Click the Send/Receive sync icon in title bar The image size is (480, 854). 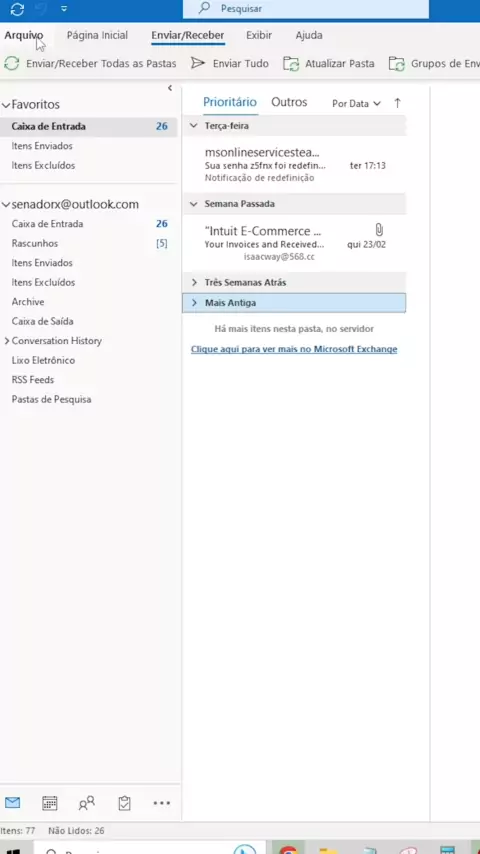tap(17, 9)
